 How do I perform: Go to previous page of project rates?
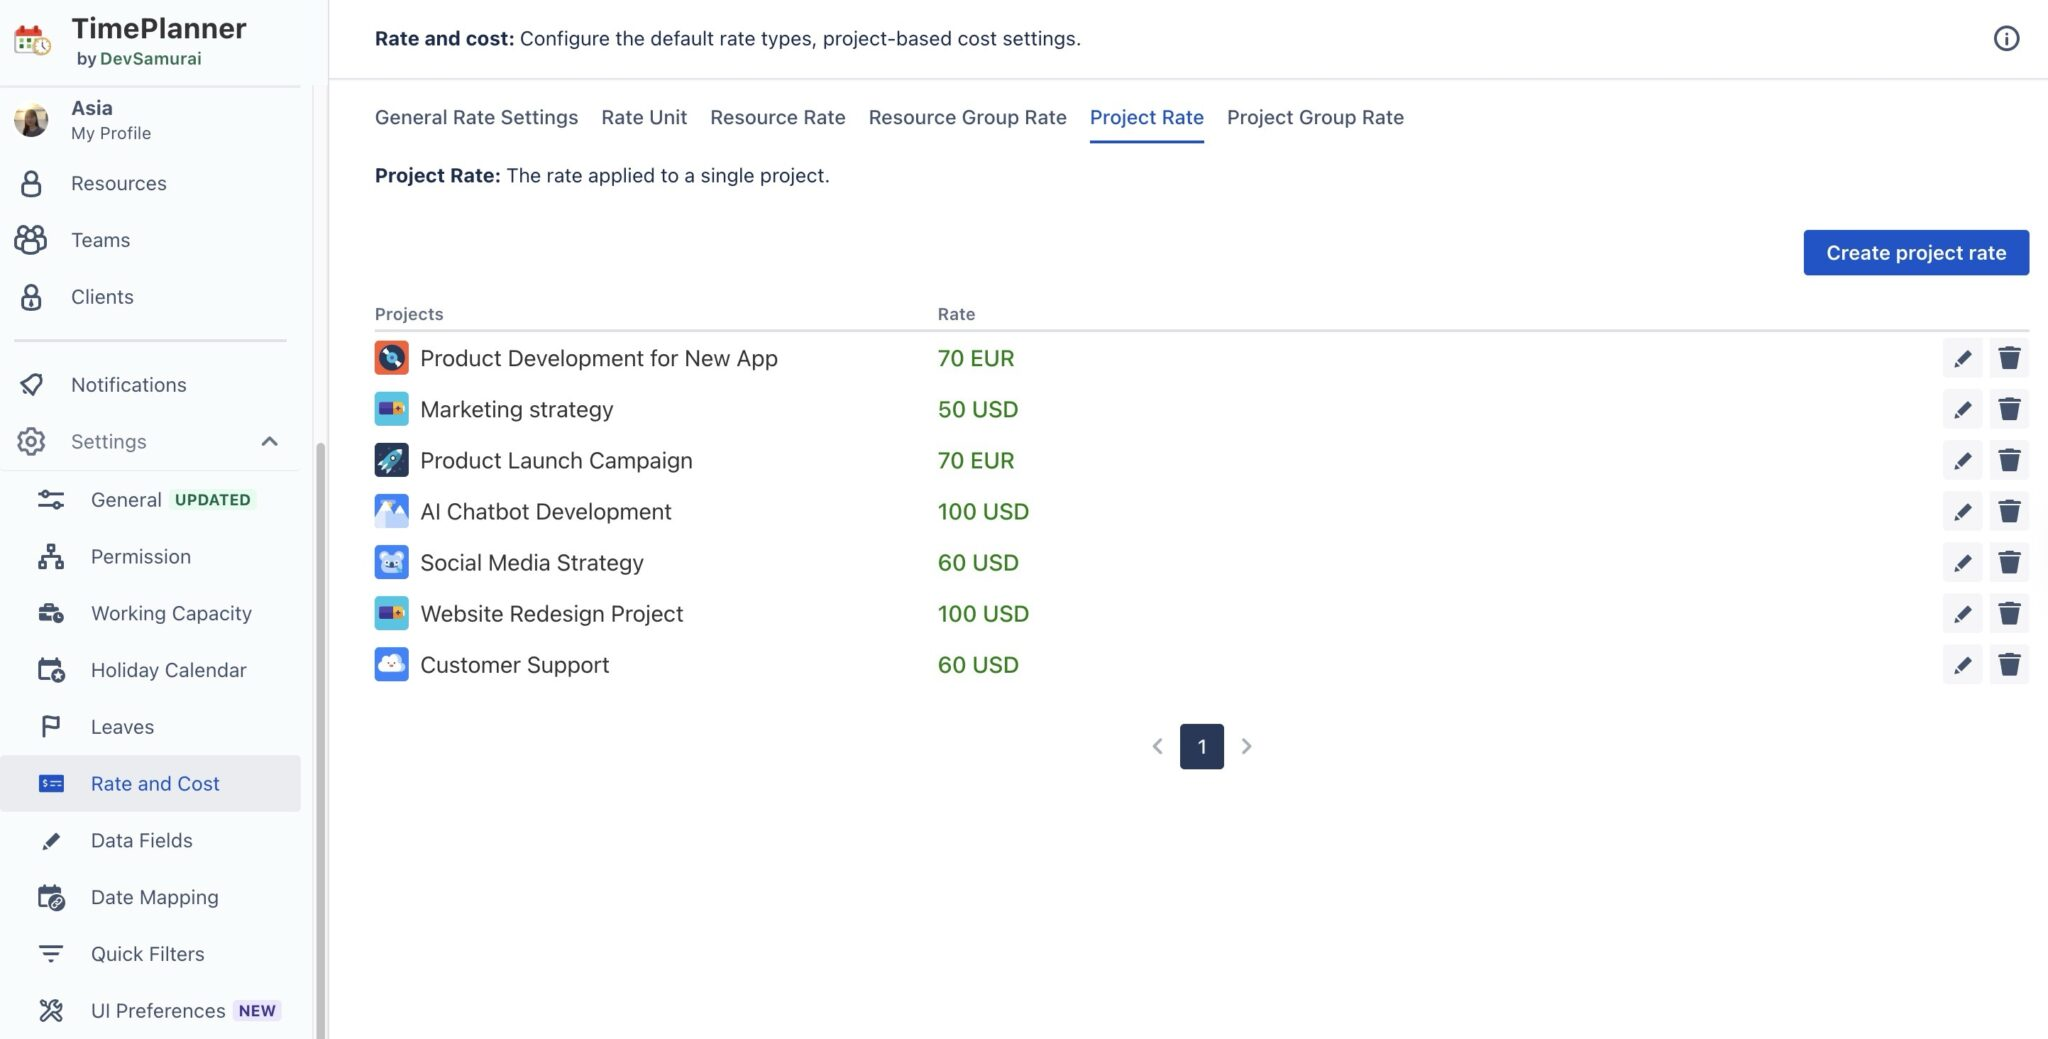(1157, 746)
